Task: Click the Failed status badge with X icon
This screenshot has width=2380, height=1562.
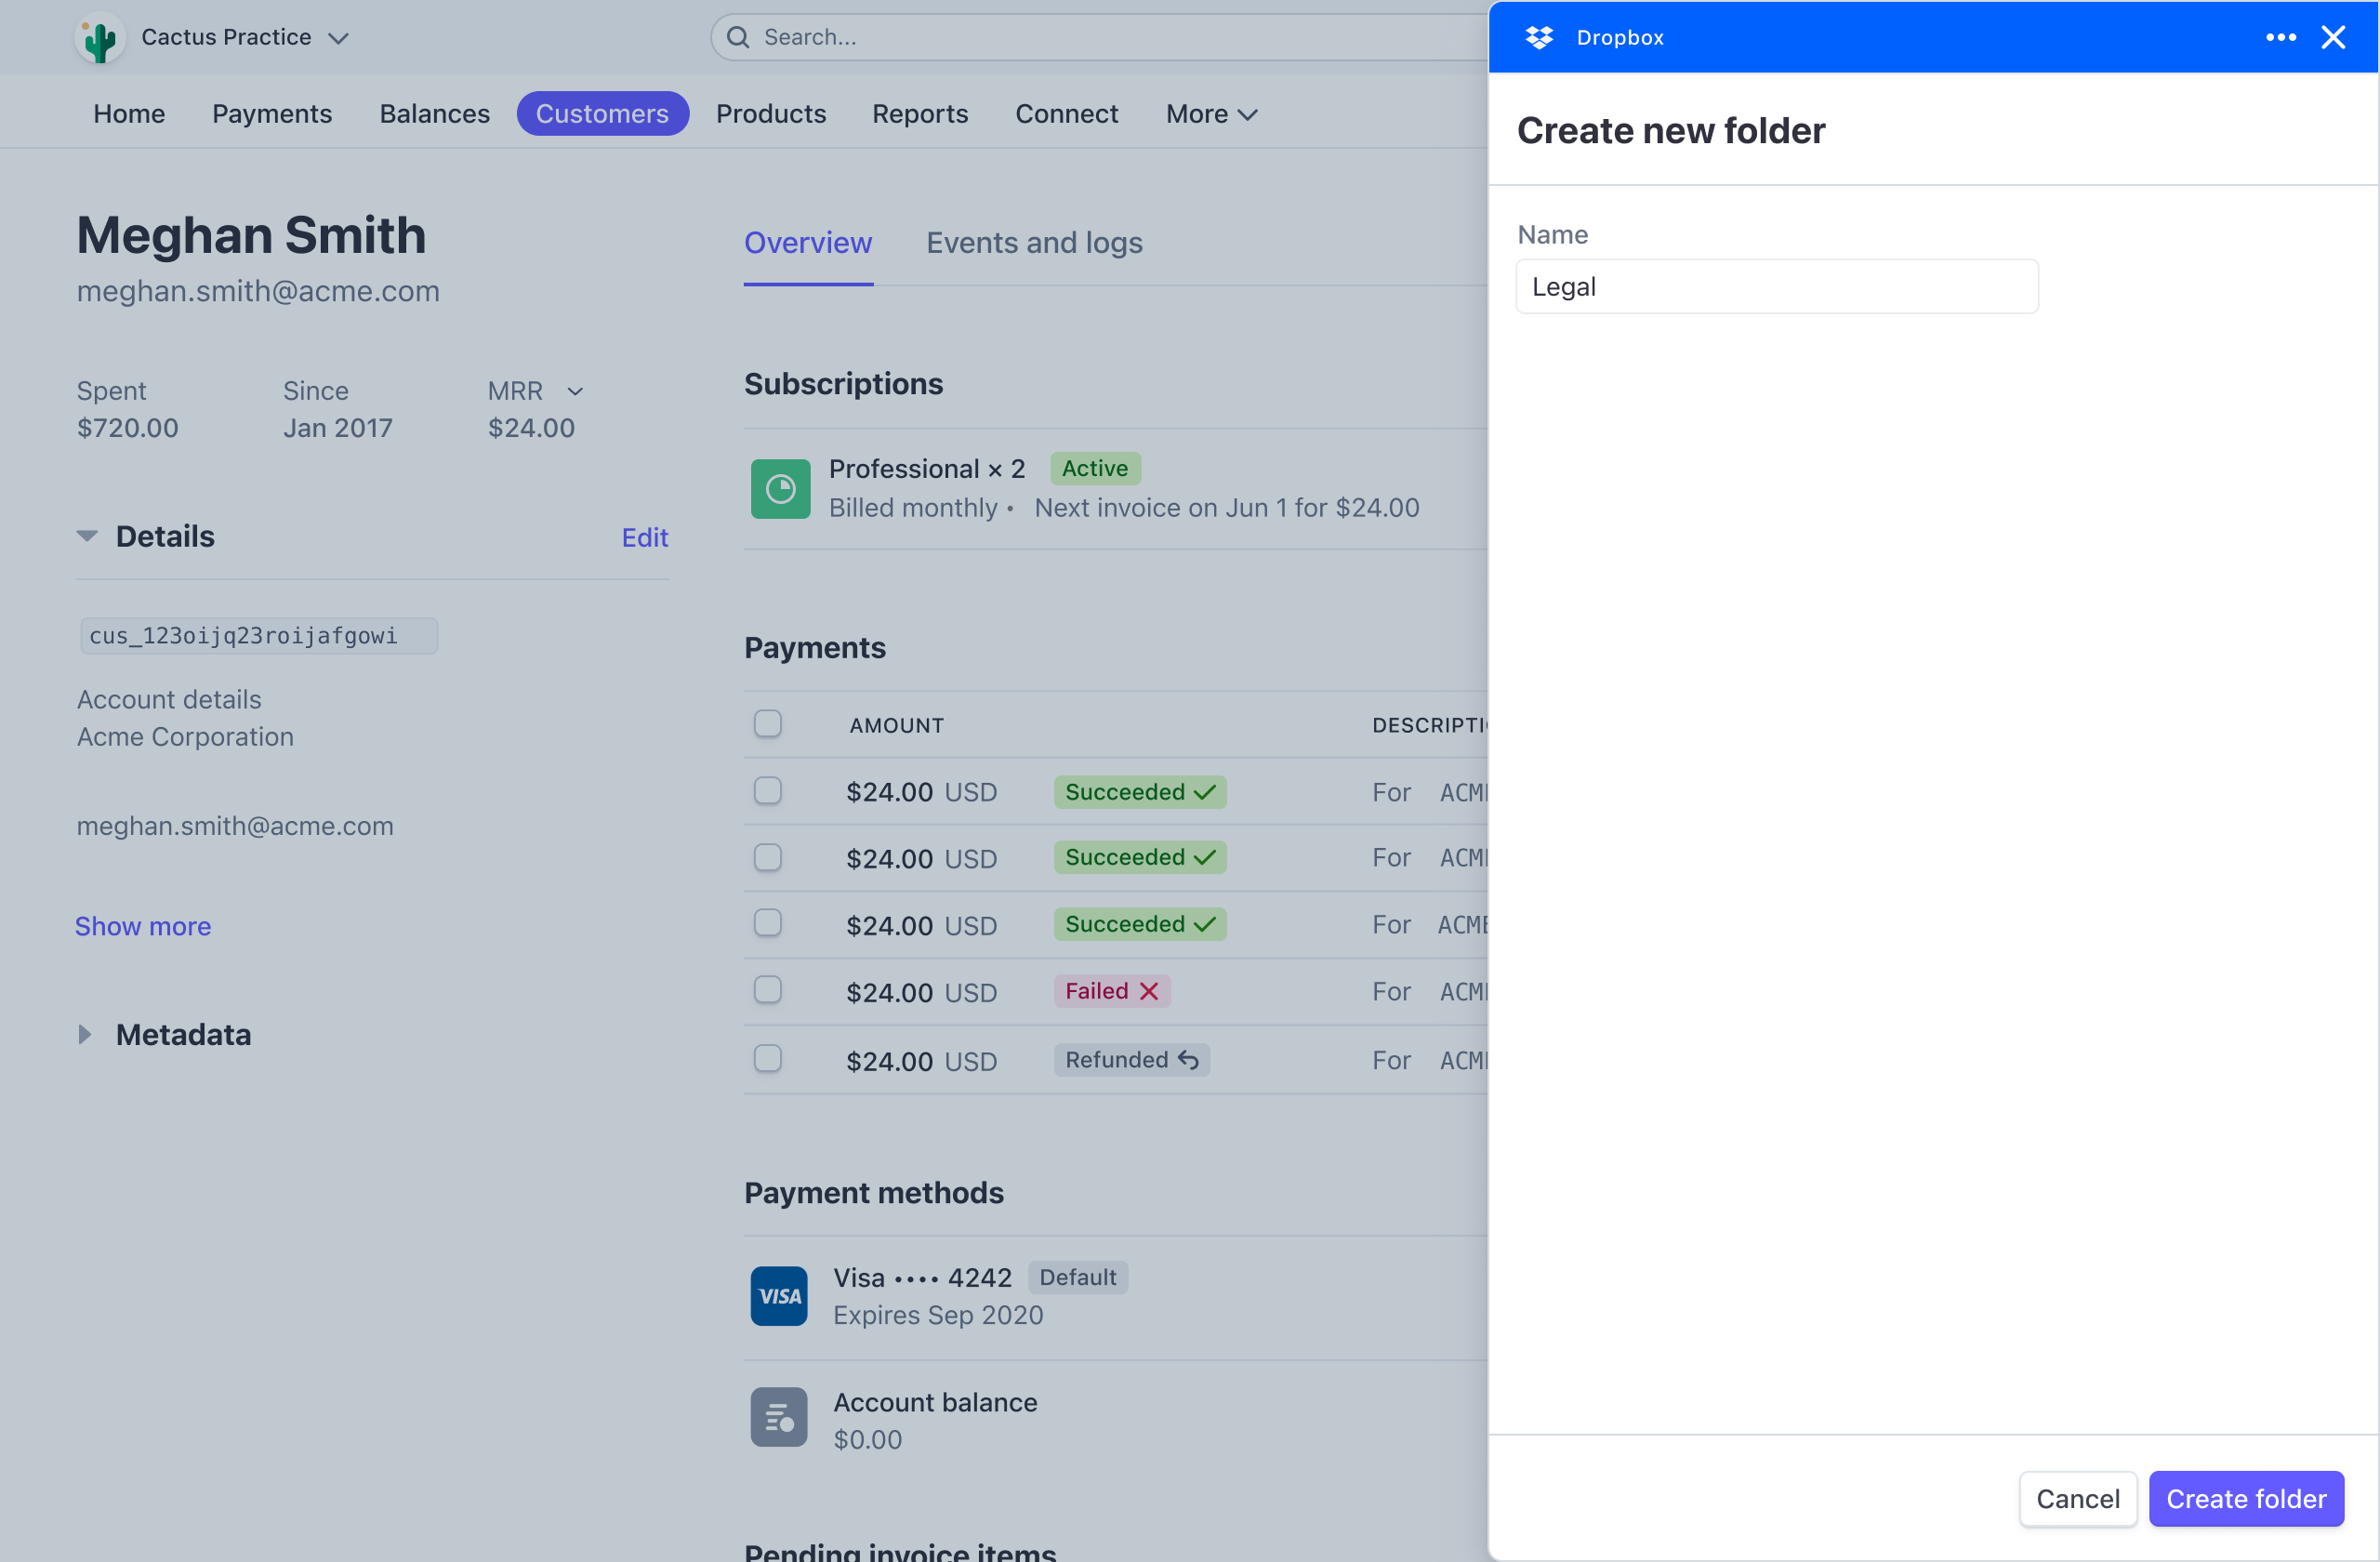Action: click(1111, 991)
